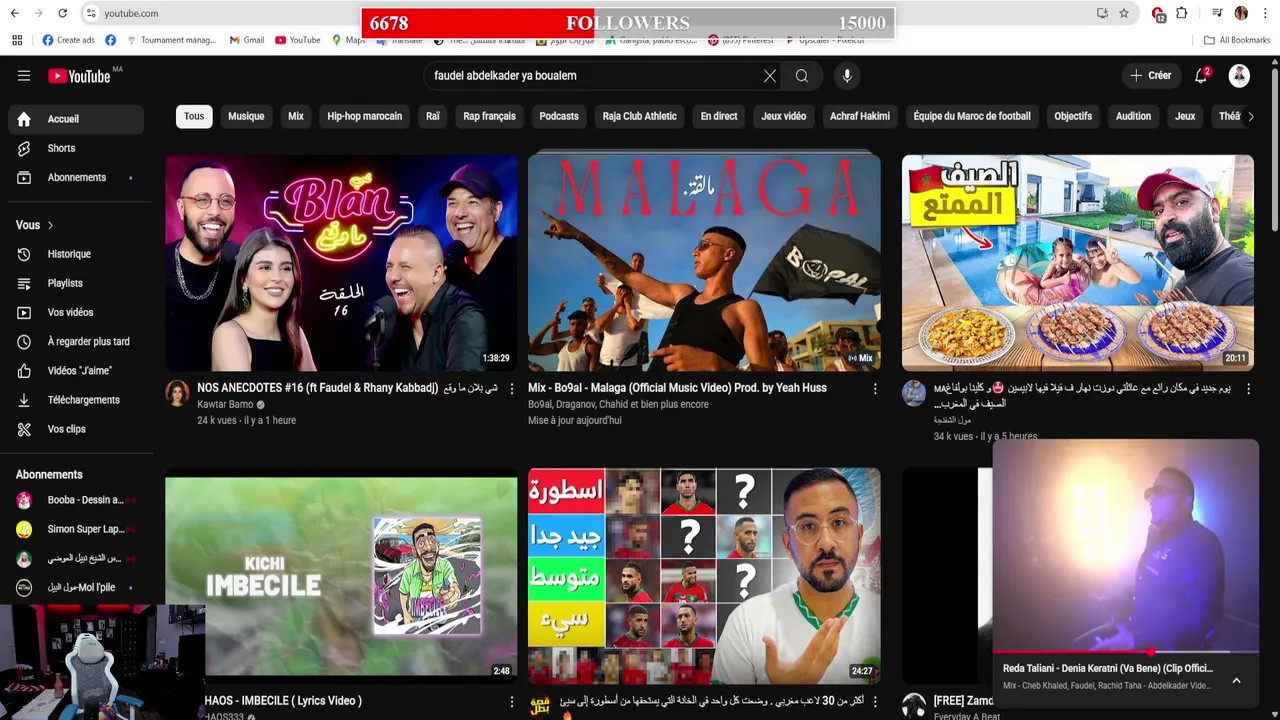
Task: Open Kawtar Bamo channel name link
Action: coord(225,405)
